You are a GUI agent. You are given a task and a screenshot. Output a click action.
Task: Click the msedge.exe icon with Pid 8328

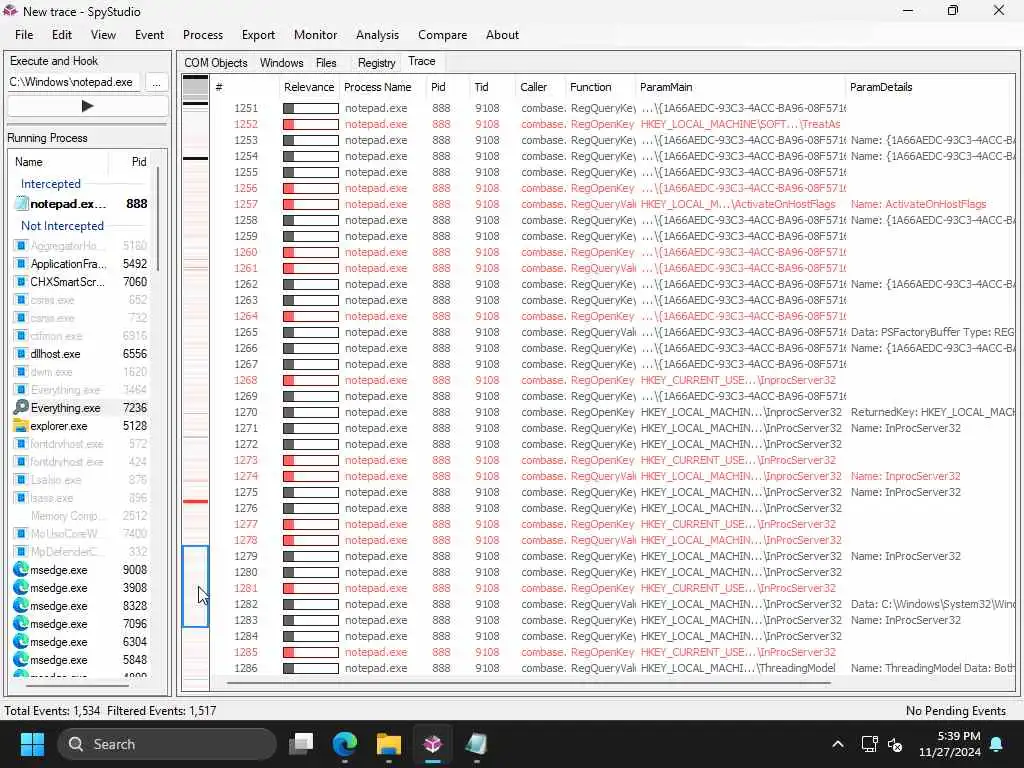[21, 605]
